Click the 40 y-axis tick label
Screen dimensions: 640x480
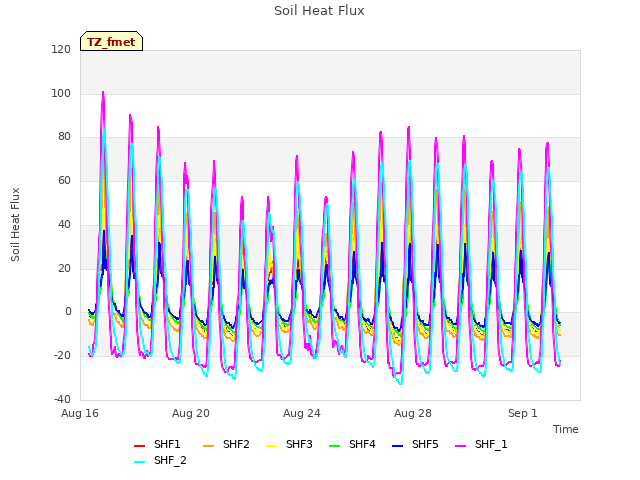(64, 224)
